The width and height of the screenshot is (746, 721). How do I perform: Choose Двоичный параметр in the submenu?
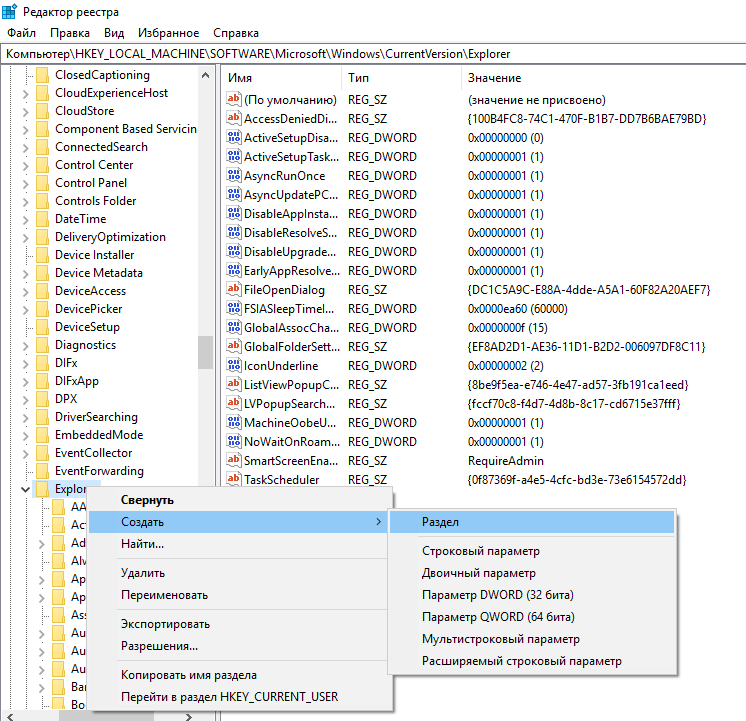(x=531, y=573)
